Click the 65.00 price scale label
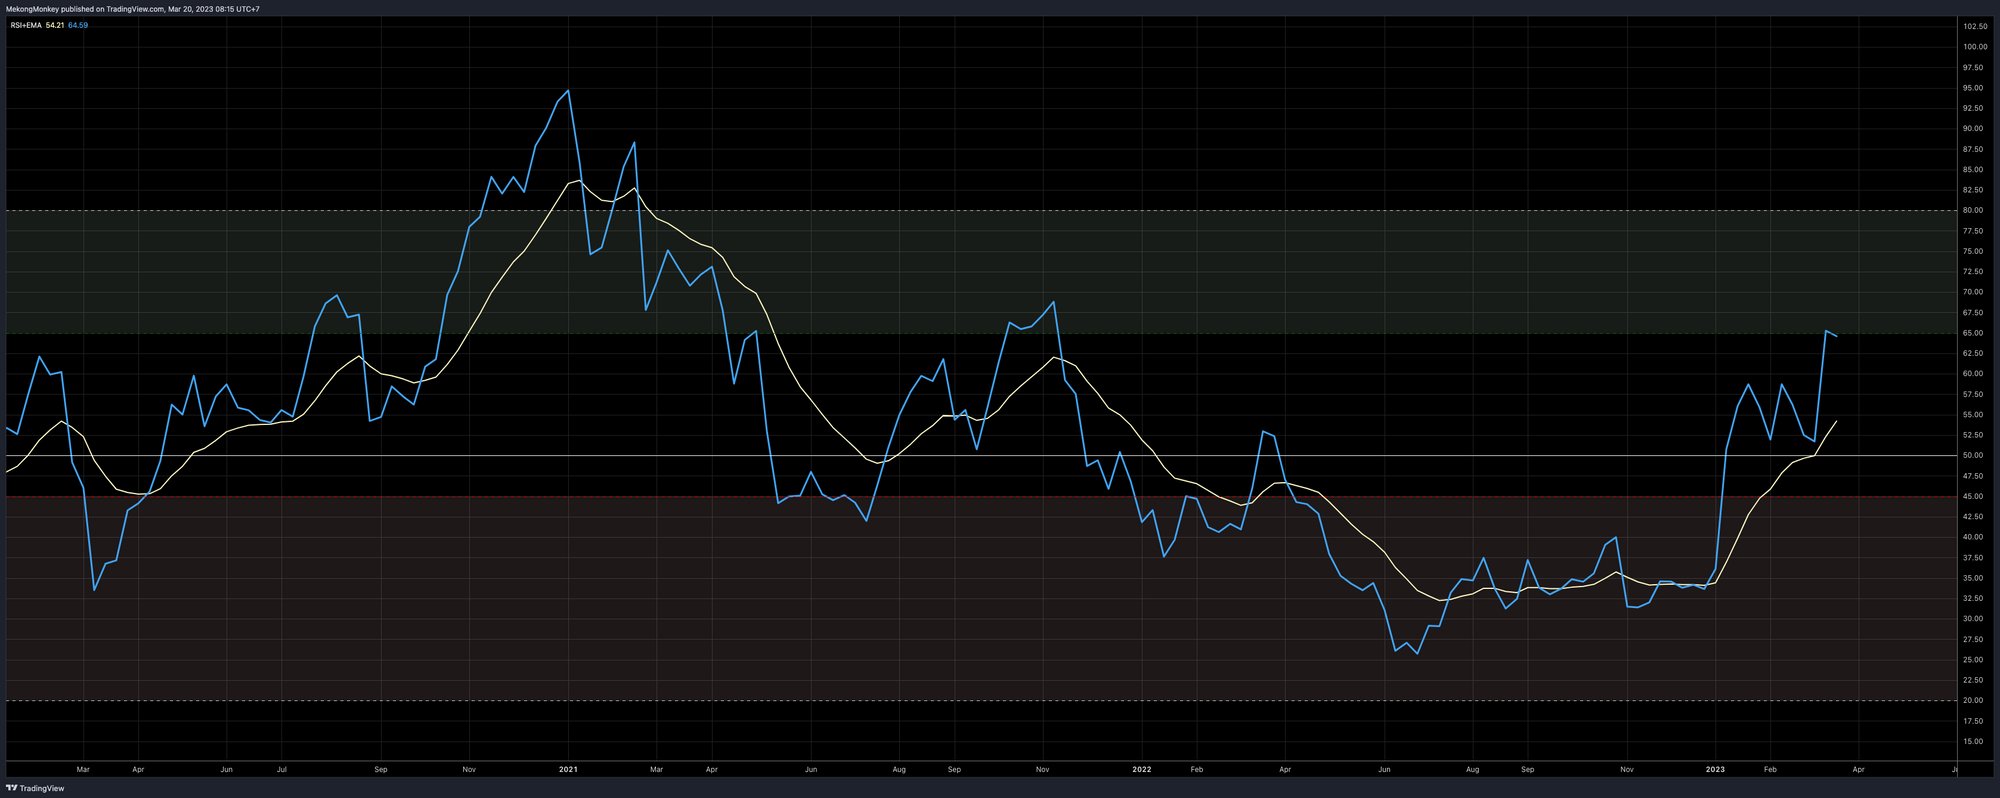2000x798 pixels. click(1973, 333)
